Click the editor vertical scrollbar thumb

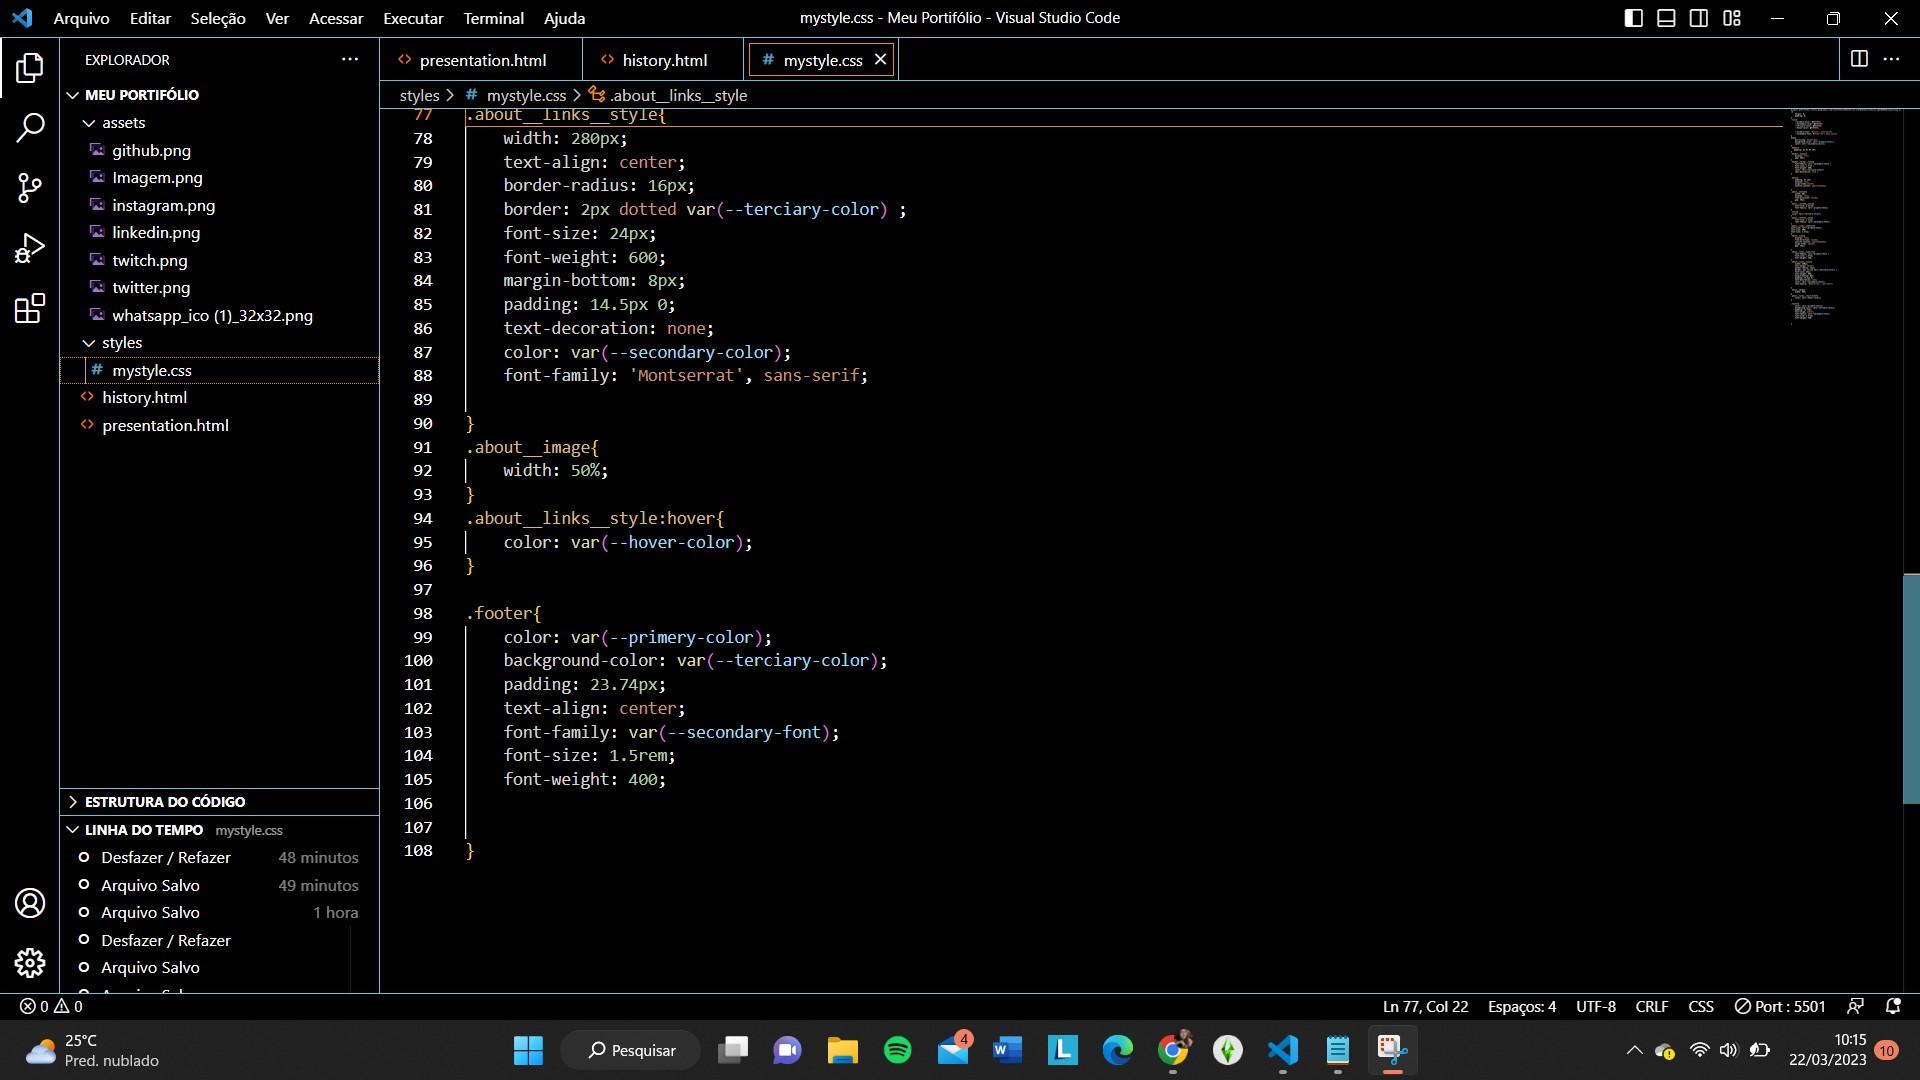click(x=1911, y=688)
